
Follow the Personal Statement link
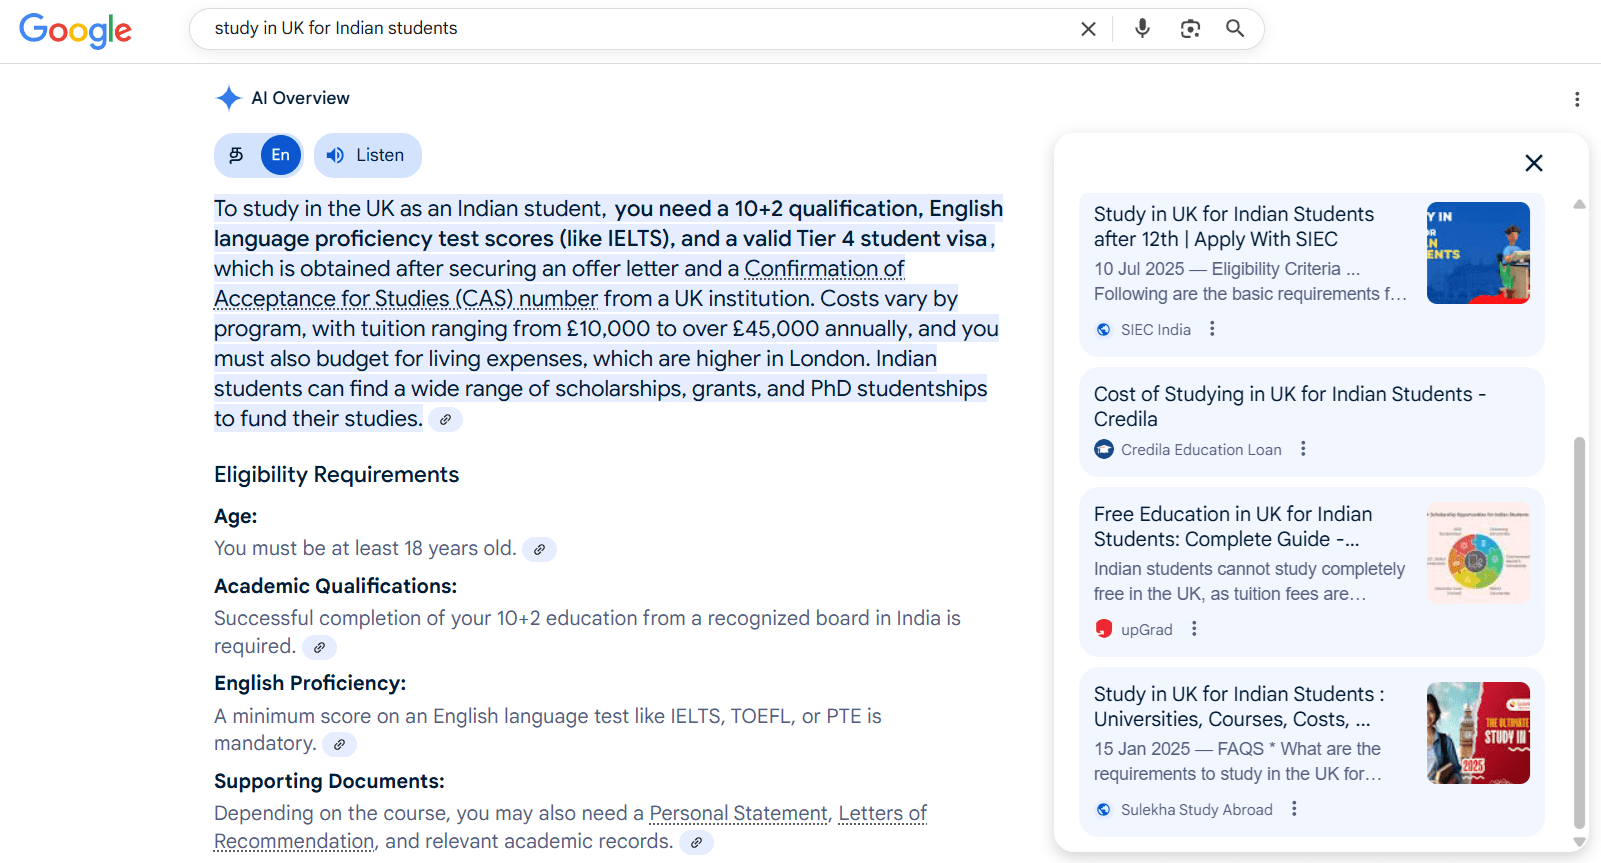pyautogui.click(x=738, y=813)
